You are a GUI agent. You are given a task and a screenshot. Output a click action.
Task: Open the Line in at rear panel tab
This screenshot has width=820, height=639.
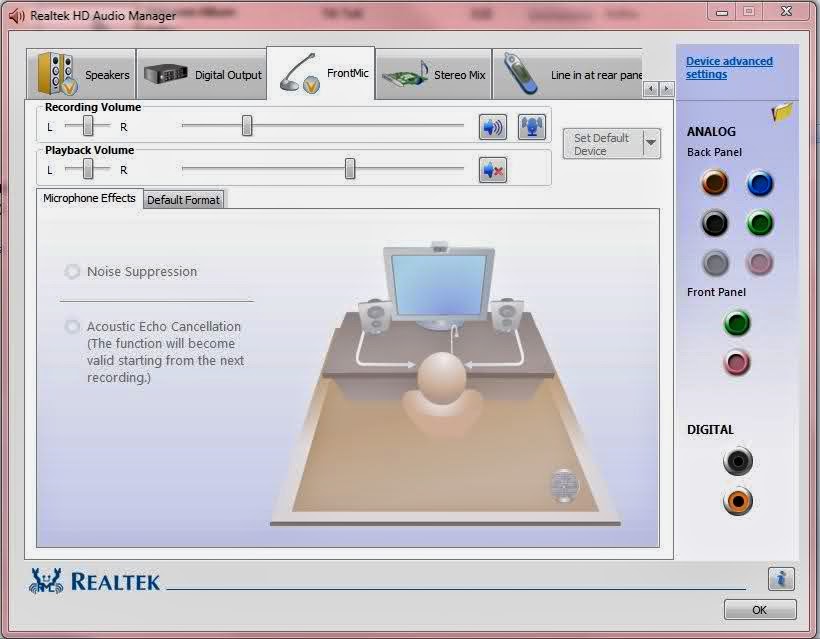[x=567, y=74]
